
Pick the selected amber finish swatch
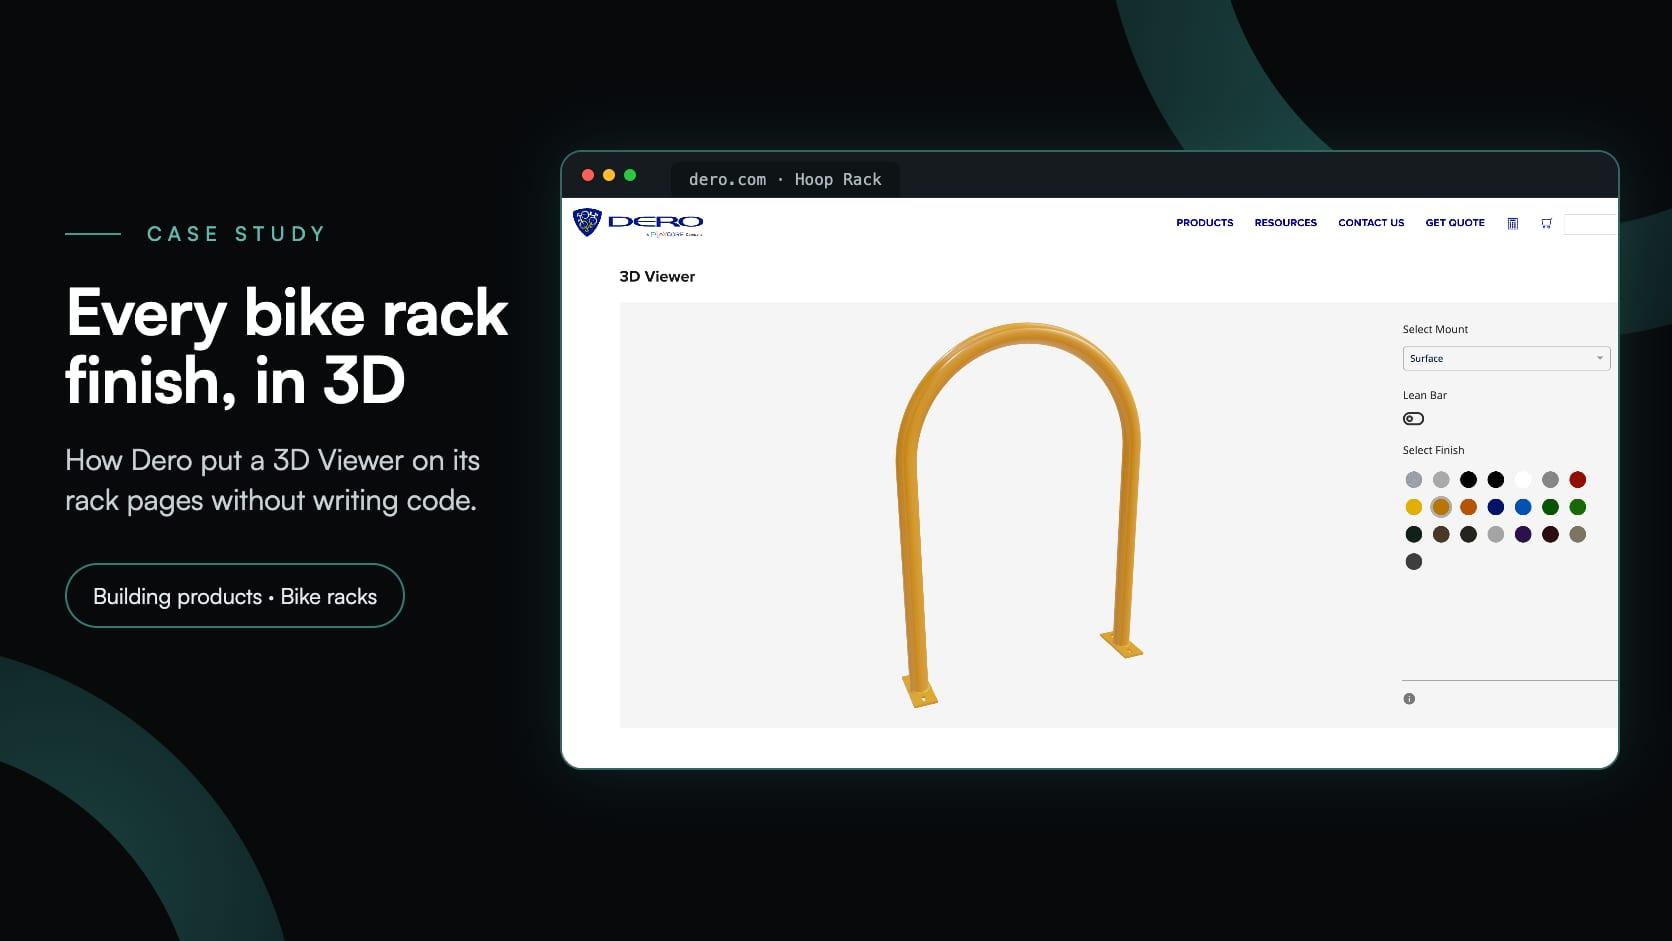coord(1441,507)
